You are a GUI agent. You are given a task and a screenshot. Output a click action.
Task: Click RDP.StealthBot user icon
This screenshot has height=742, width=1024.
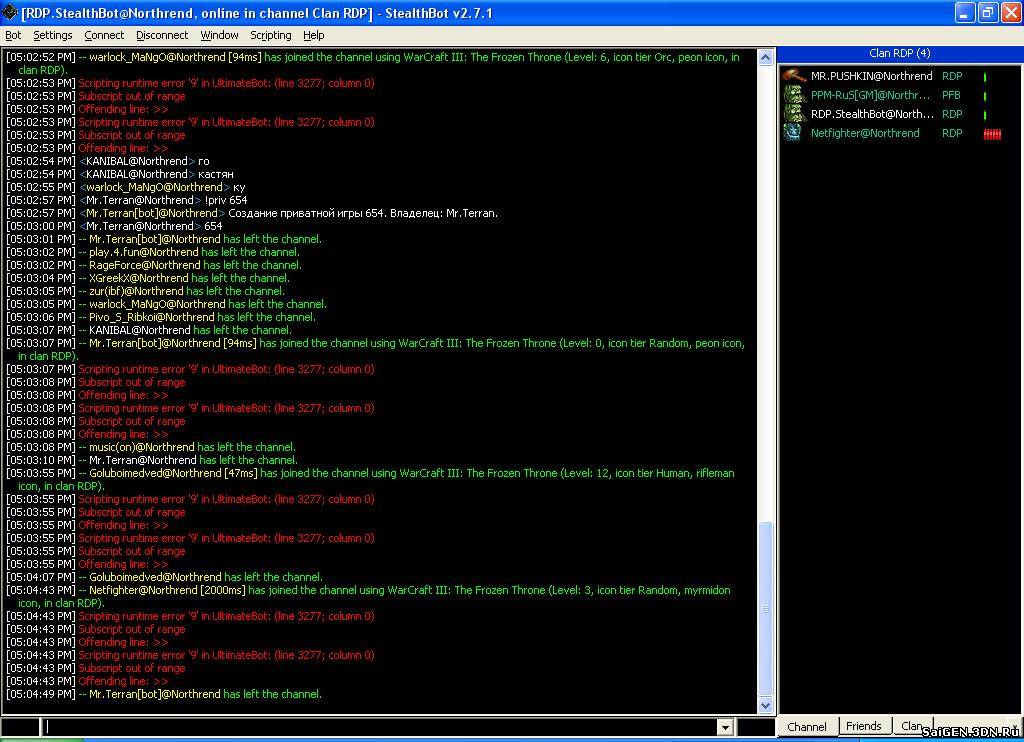pos(794,114)
